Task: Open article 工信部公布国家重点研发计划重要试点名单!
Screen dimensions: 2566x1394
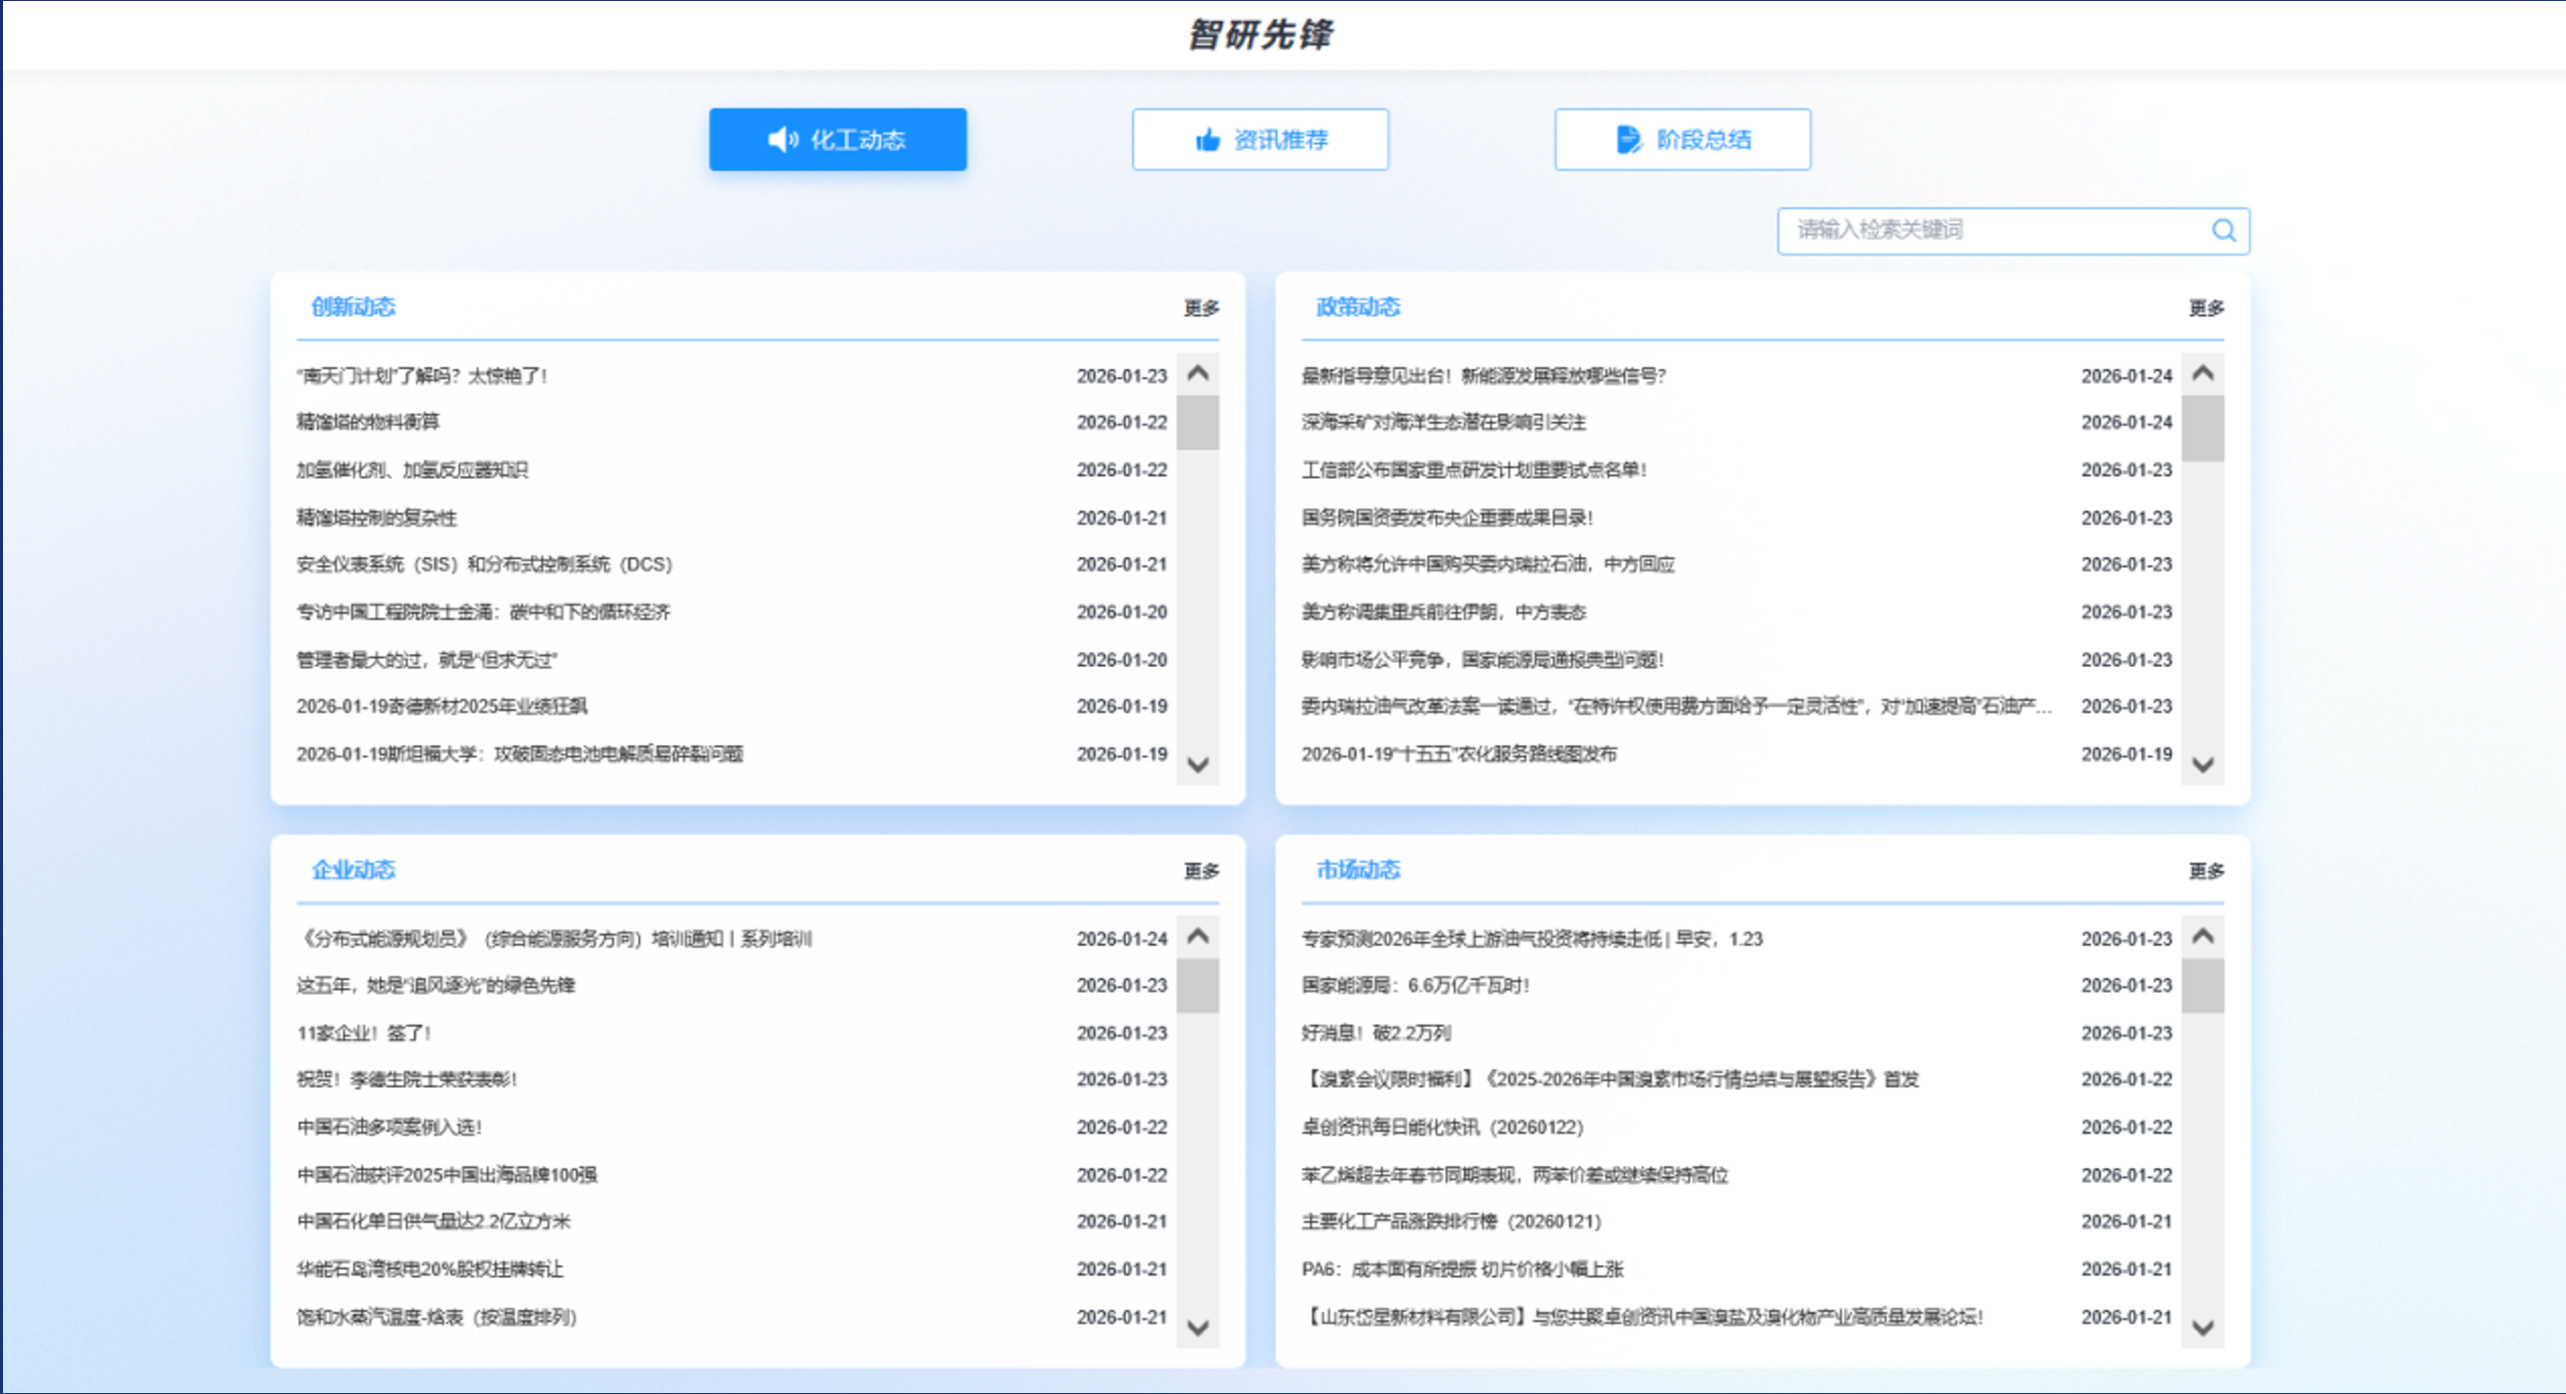Action: pos(1473,470)
